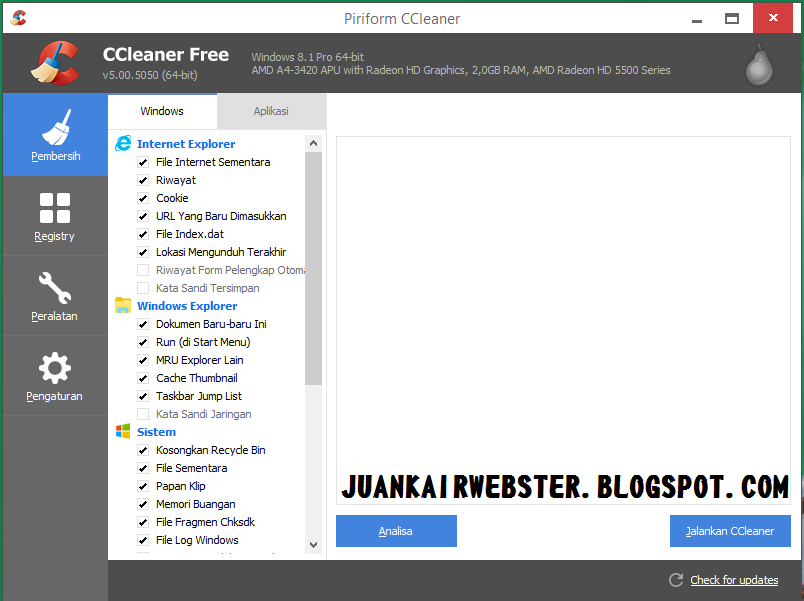
Task: Select the Internet Explorer heading
Action: (186, 144)
